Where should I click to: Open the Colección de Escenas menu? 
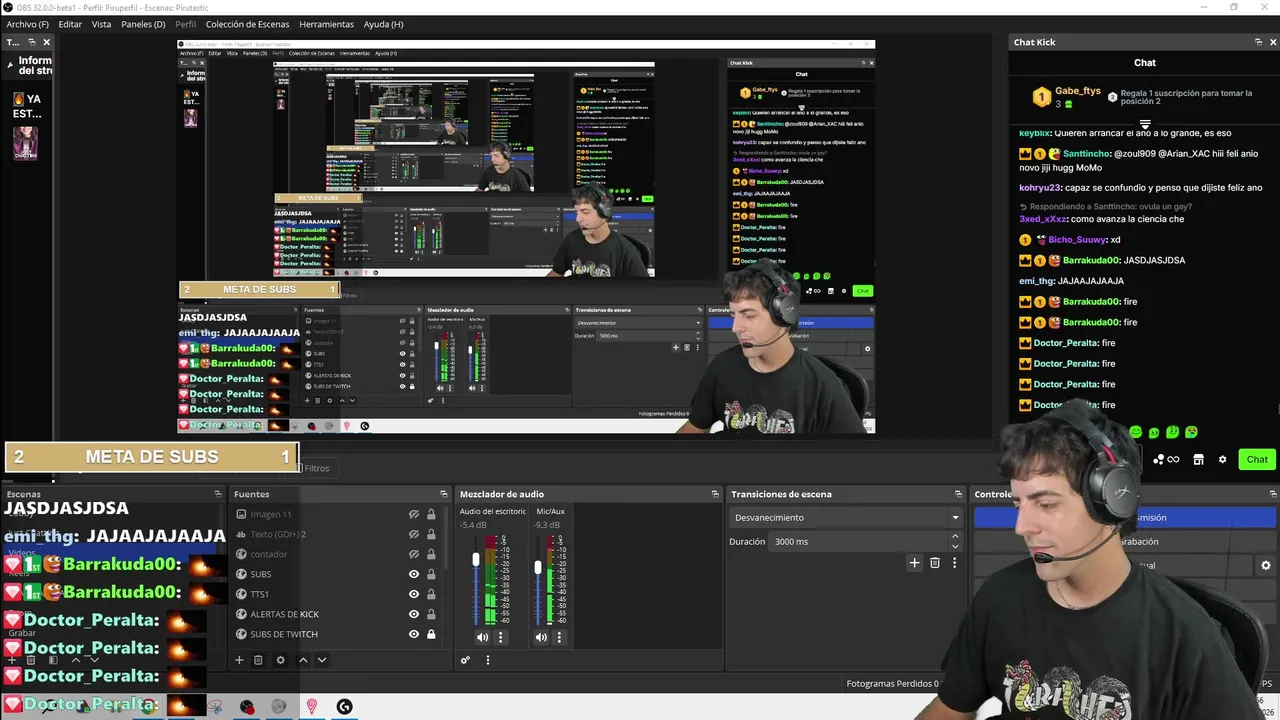coord(247,24)
